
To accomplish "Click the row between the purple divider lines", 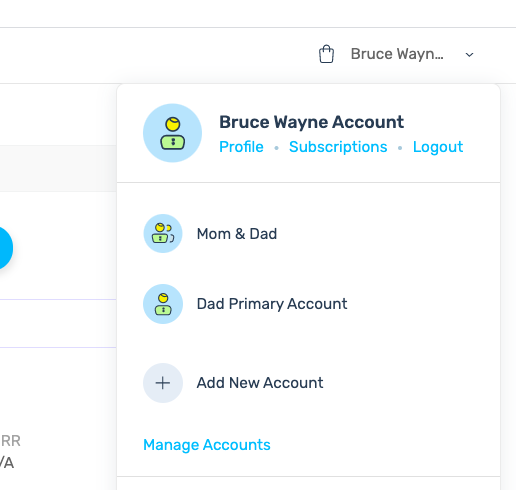I will [x=58, y=323].
